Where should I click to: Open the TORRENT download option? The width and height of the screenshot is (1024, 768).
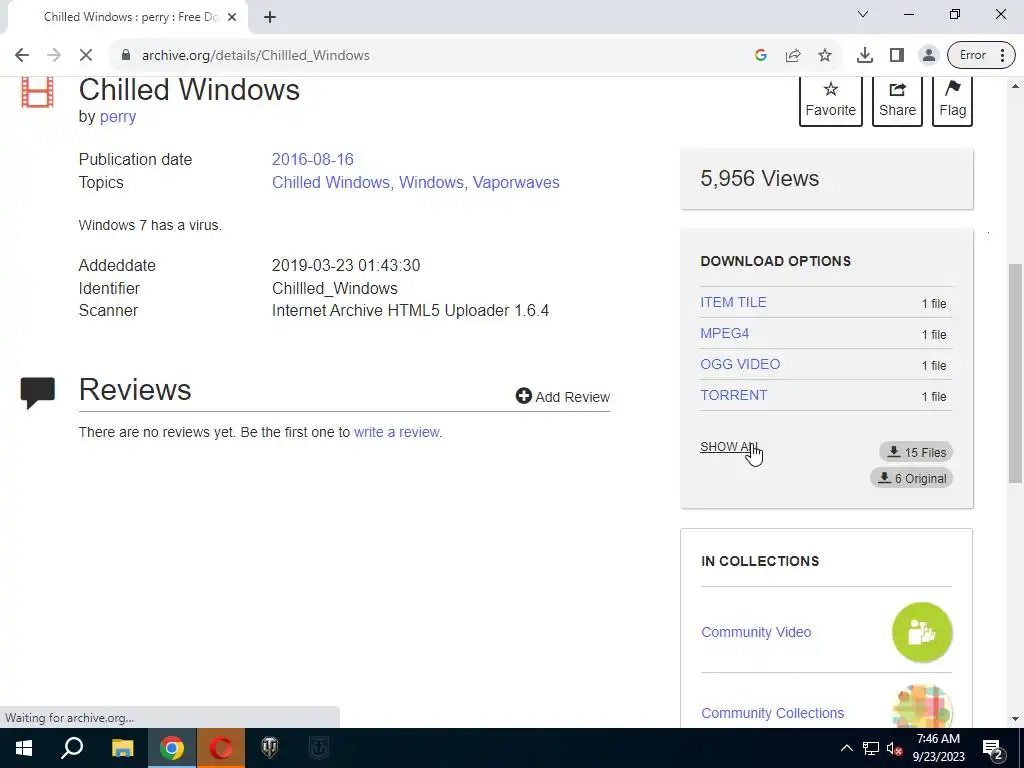pyautogui.click(x=734, y=395)
